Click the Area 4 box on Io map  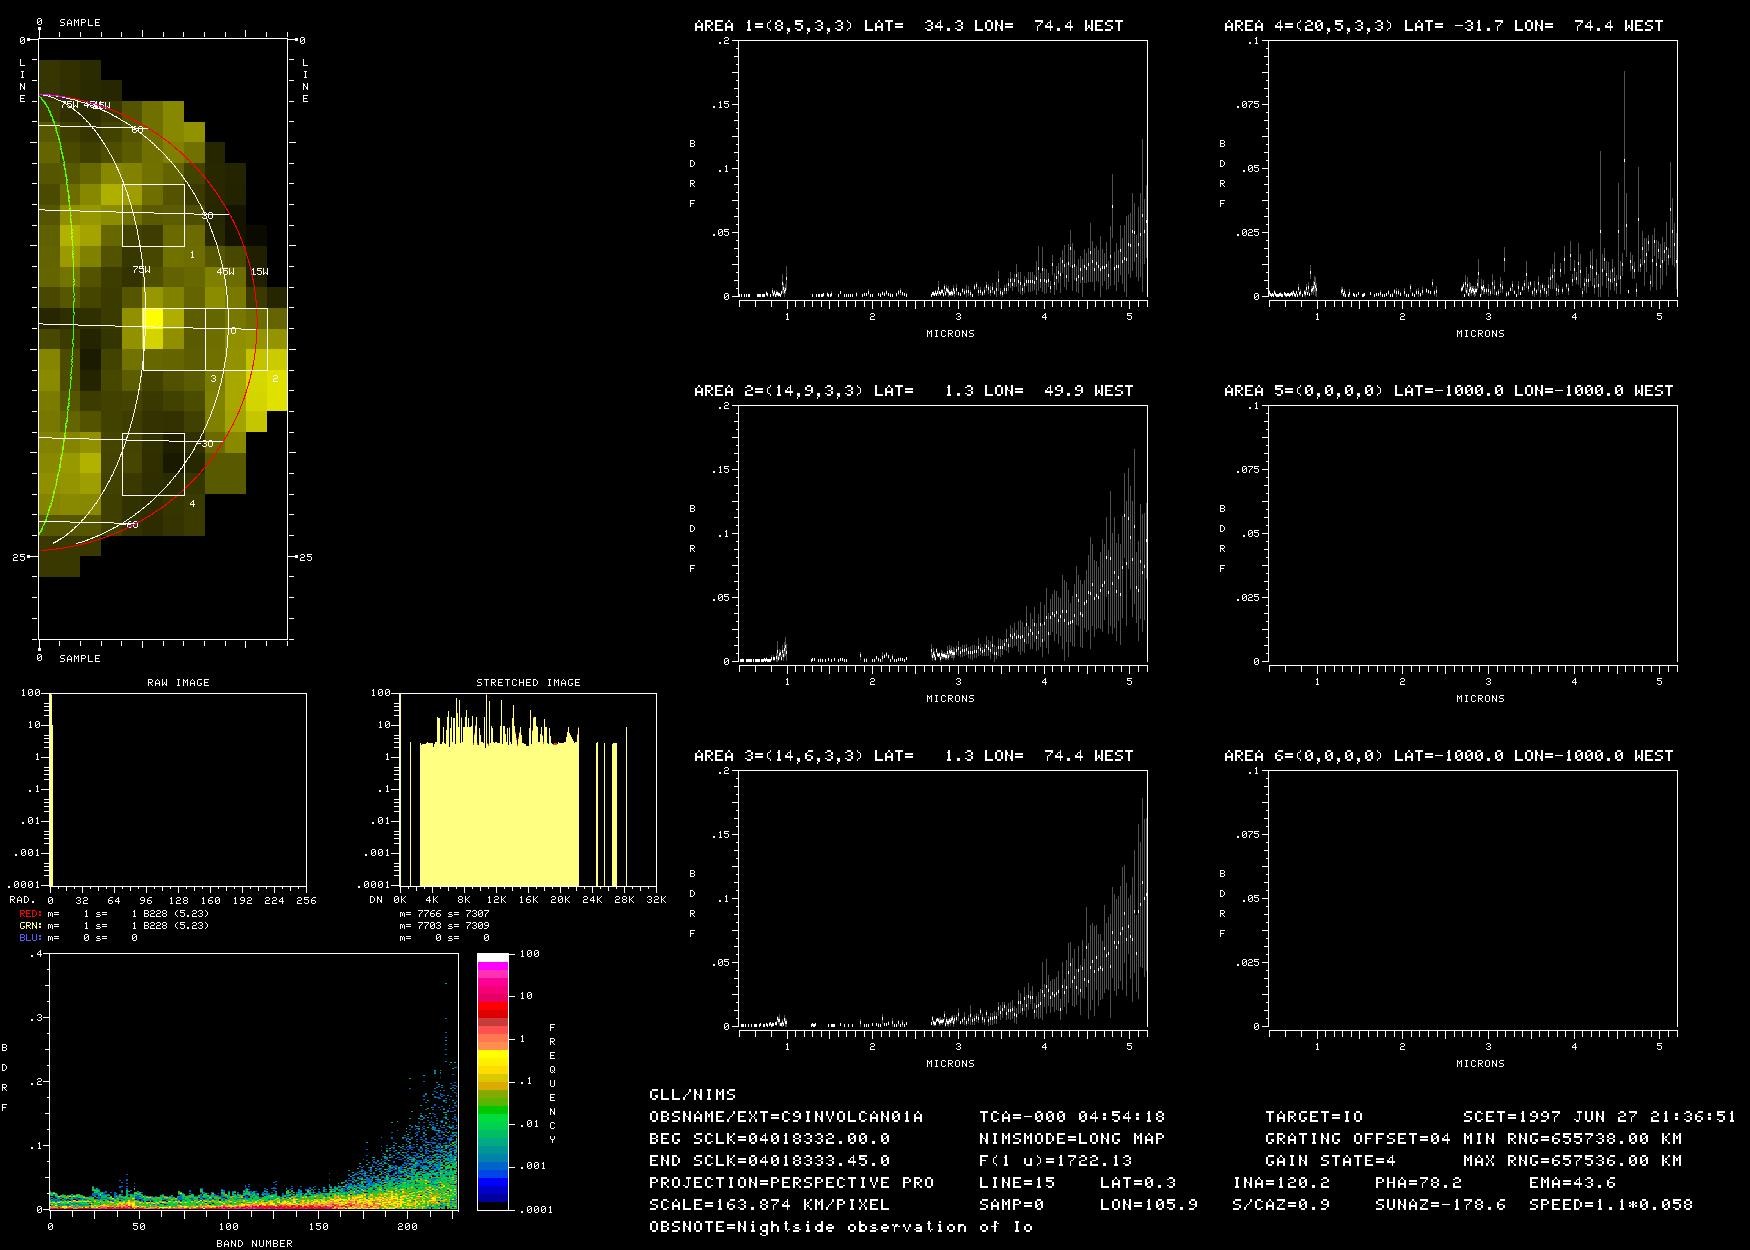(153, 464)
